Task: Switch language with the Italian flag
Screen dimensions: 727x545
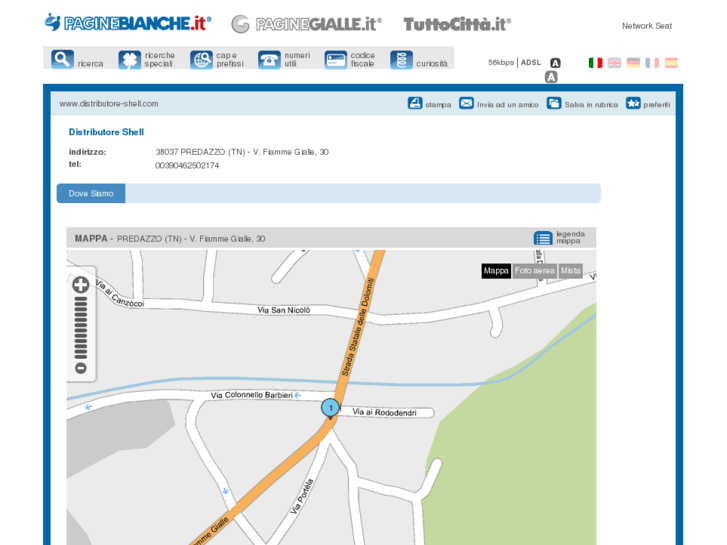Action: pyautogui.click(x=595, y=63)
